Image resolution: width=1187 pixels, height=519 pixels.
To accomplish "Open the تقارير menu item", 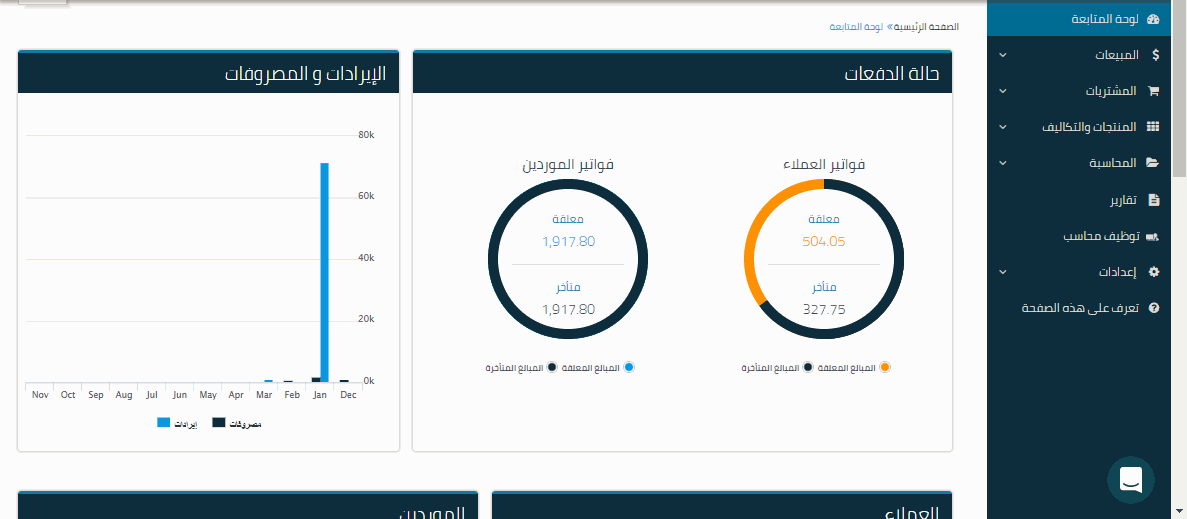I will click(x=1122, y=200).
